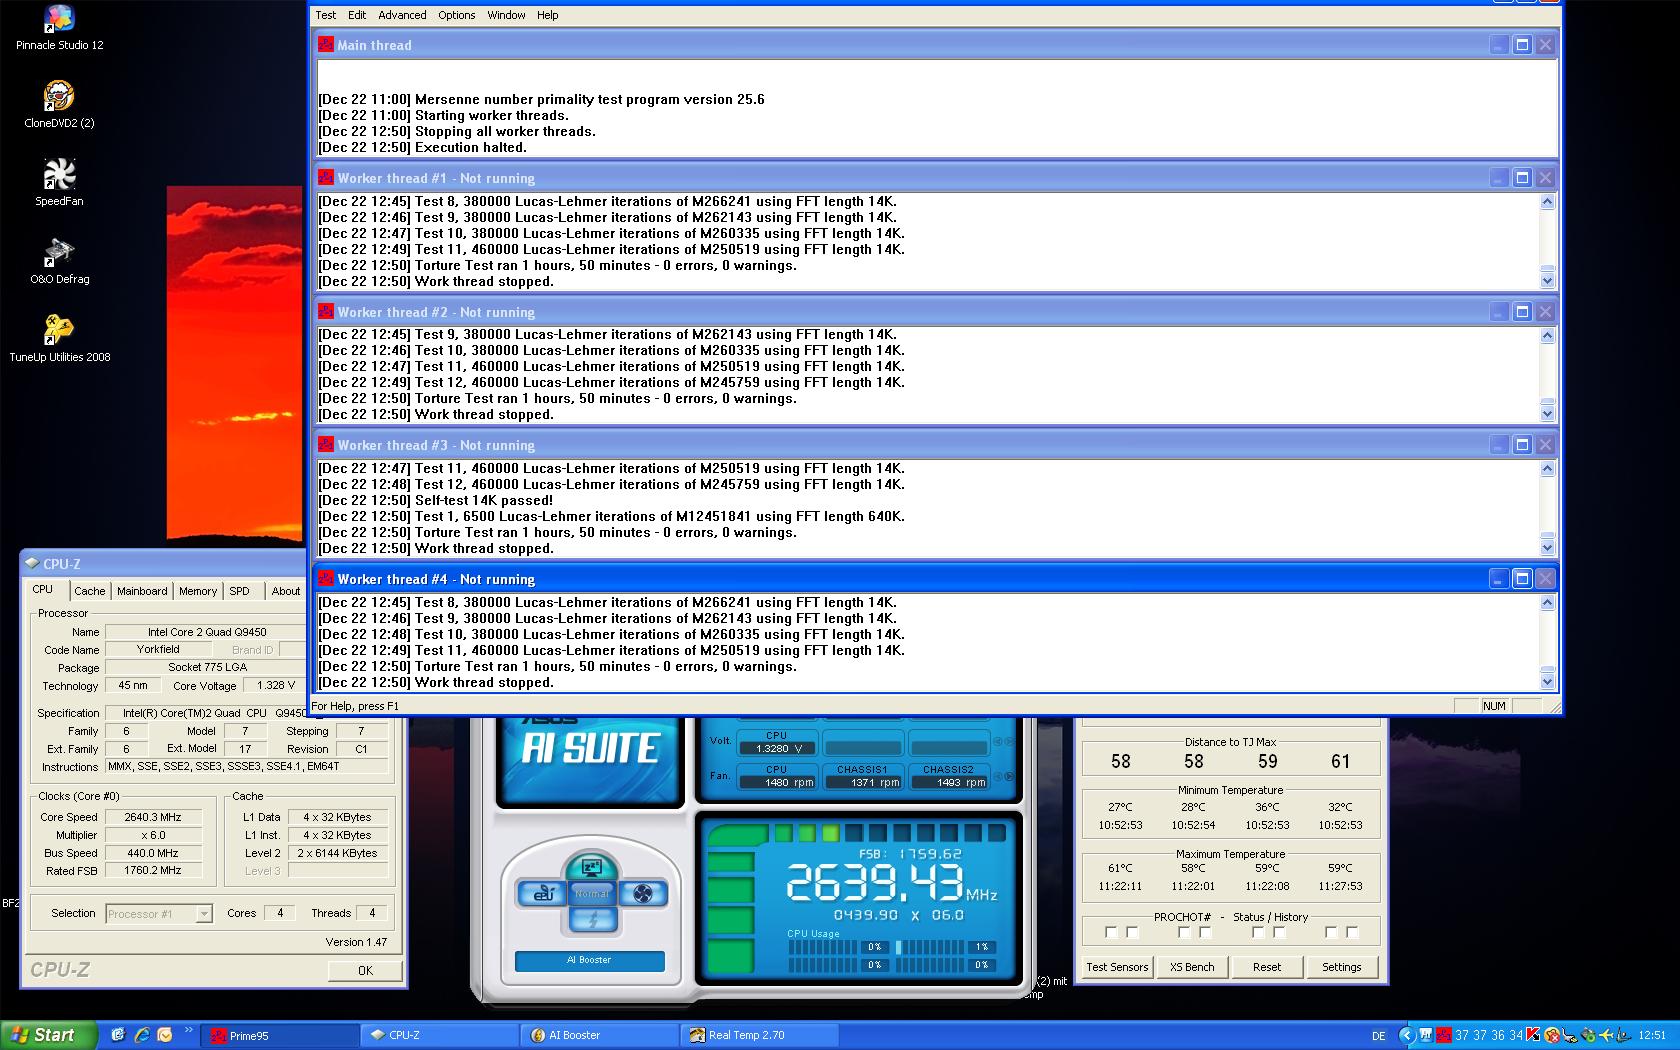
Task: Click Worker thread #2 scrollbar down arrow
Action: coord(1547,414)
